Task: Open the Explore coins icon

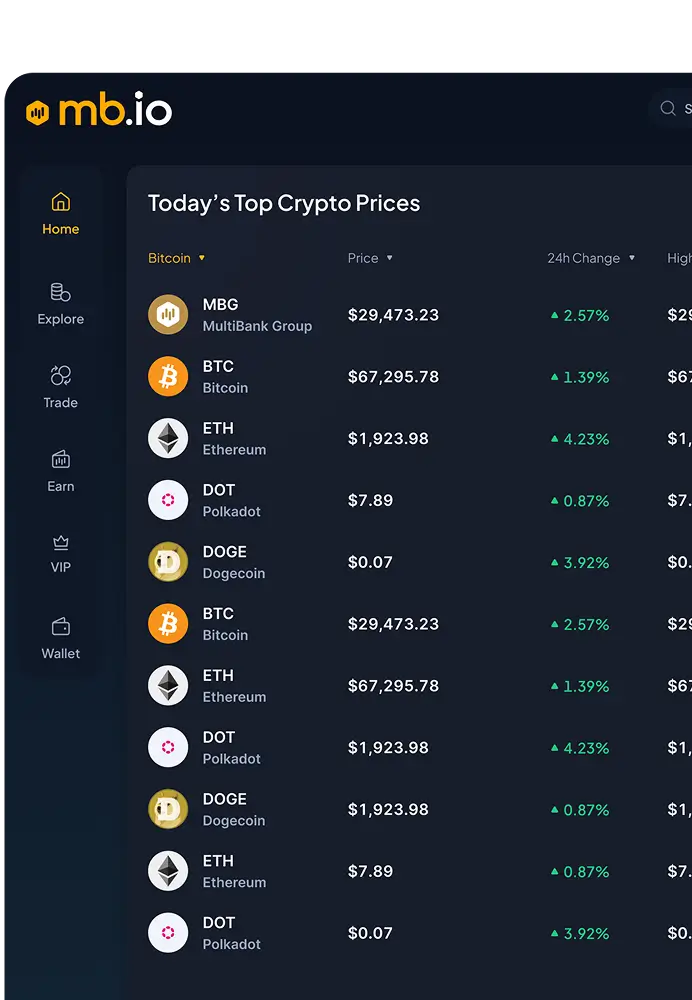Action: [61, 292]
